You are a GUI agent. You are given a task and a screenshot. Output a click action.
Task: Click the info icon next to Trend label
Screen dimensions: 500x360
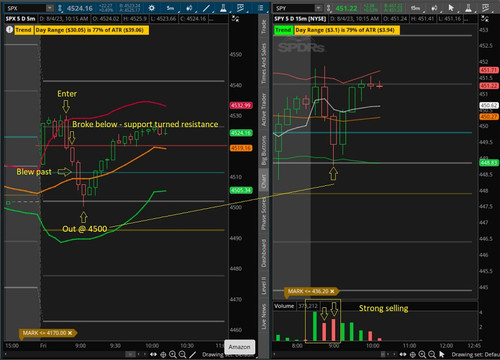[9, 30]
